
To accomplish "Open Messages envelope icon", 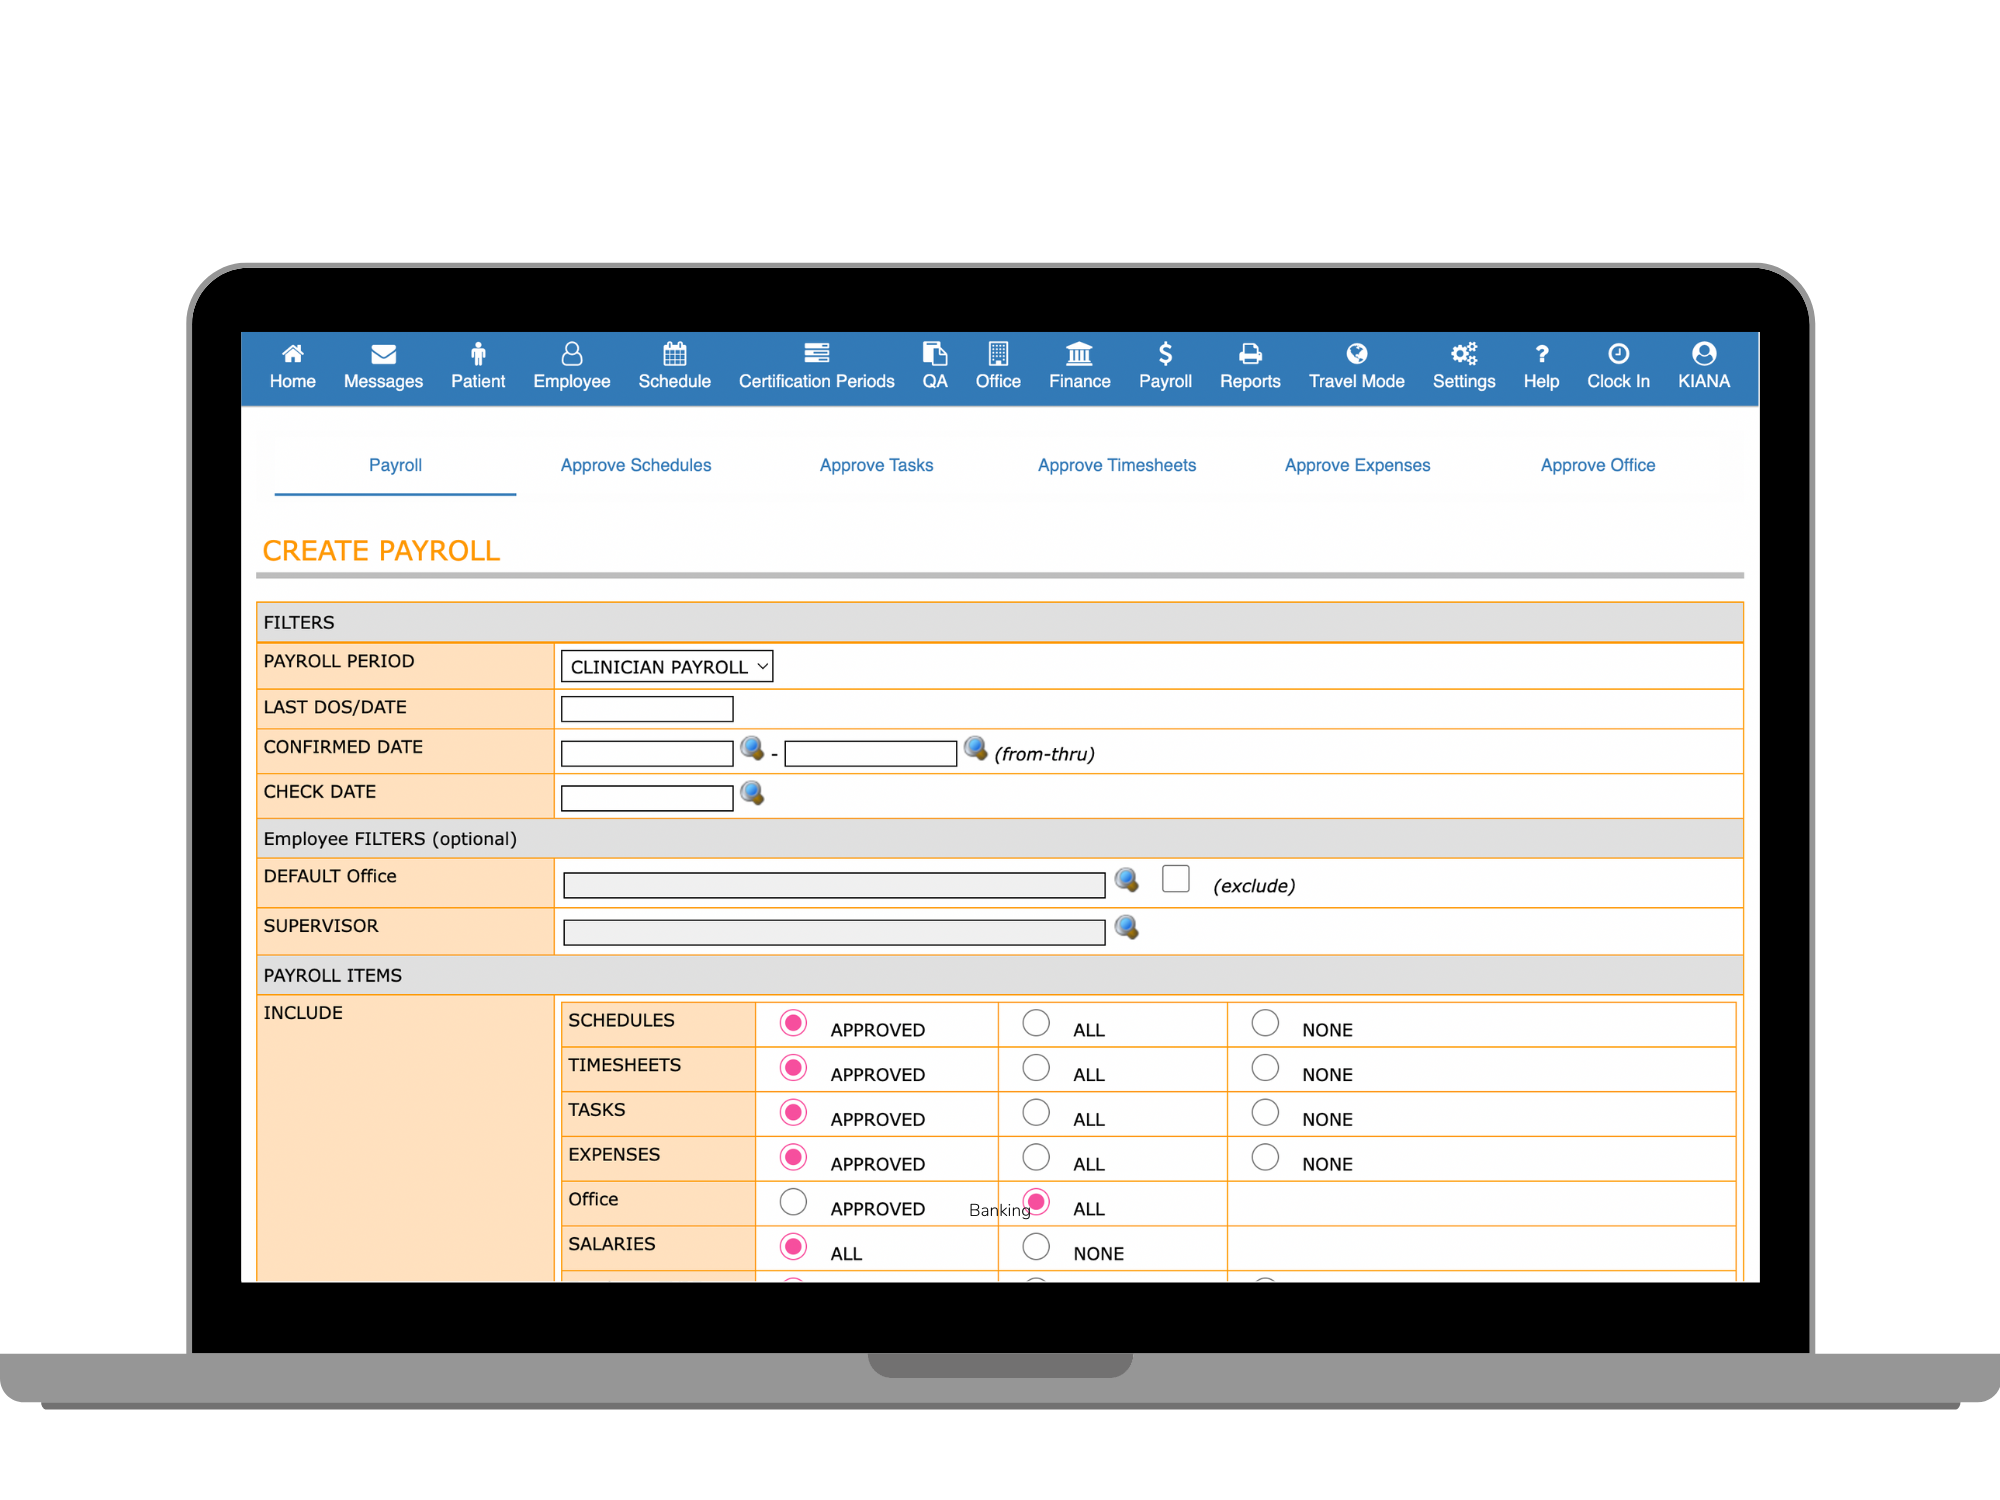I will pyautogui.click(x=383, y=354).
